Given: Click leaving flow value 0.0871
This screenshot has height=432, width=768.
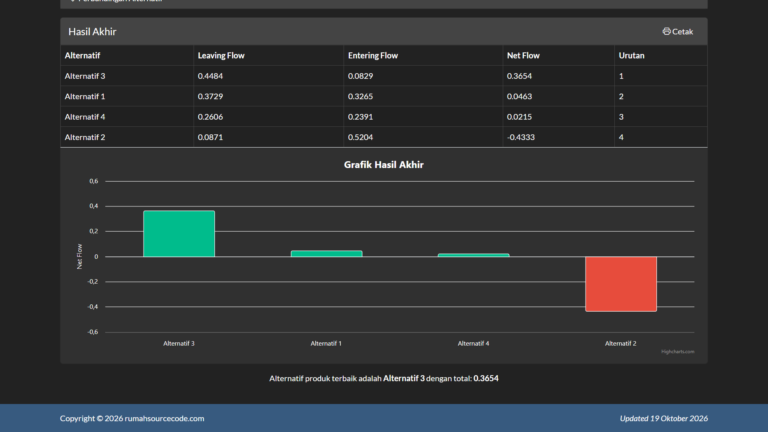Looking at the screenshot, I should [210, 137].
